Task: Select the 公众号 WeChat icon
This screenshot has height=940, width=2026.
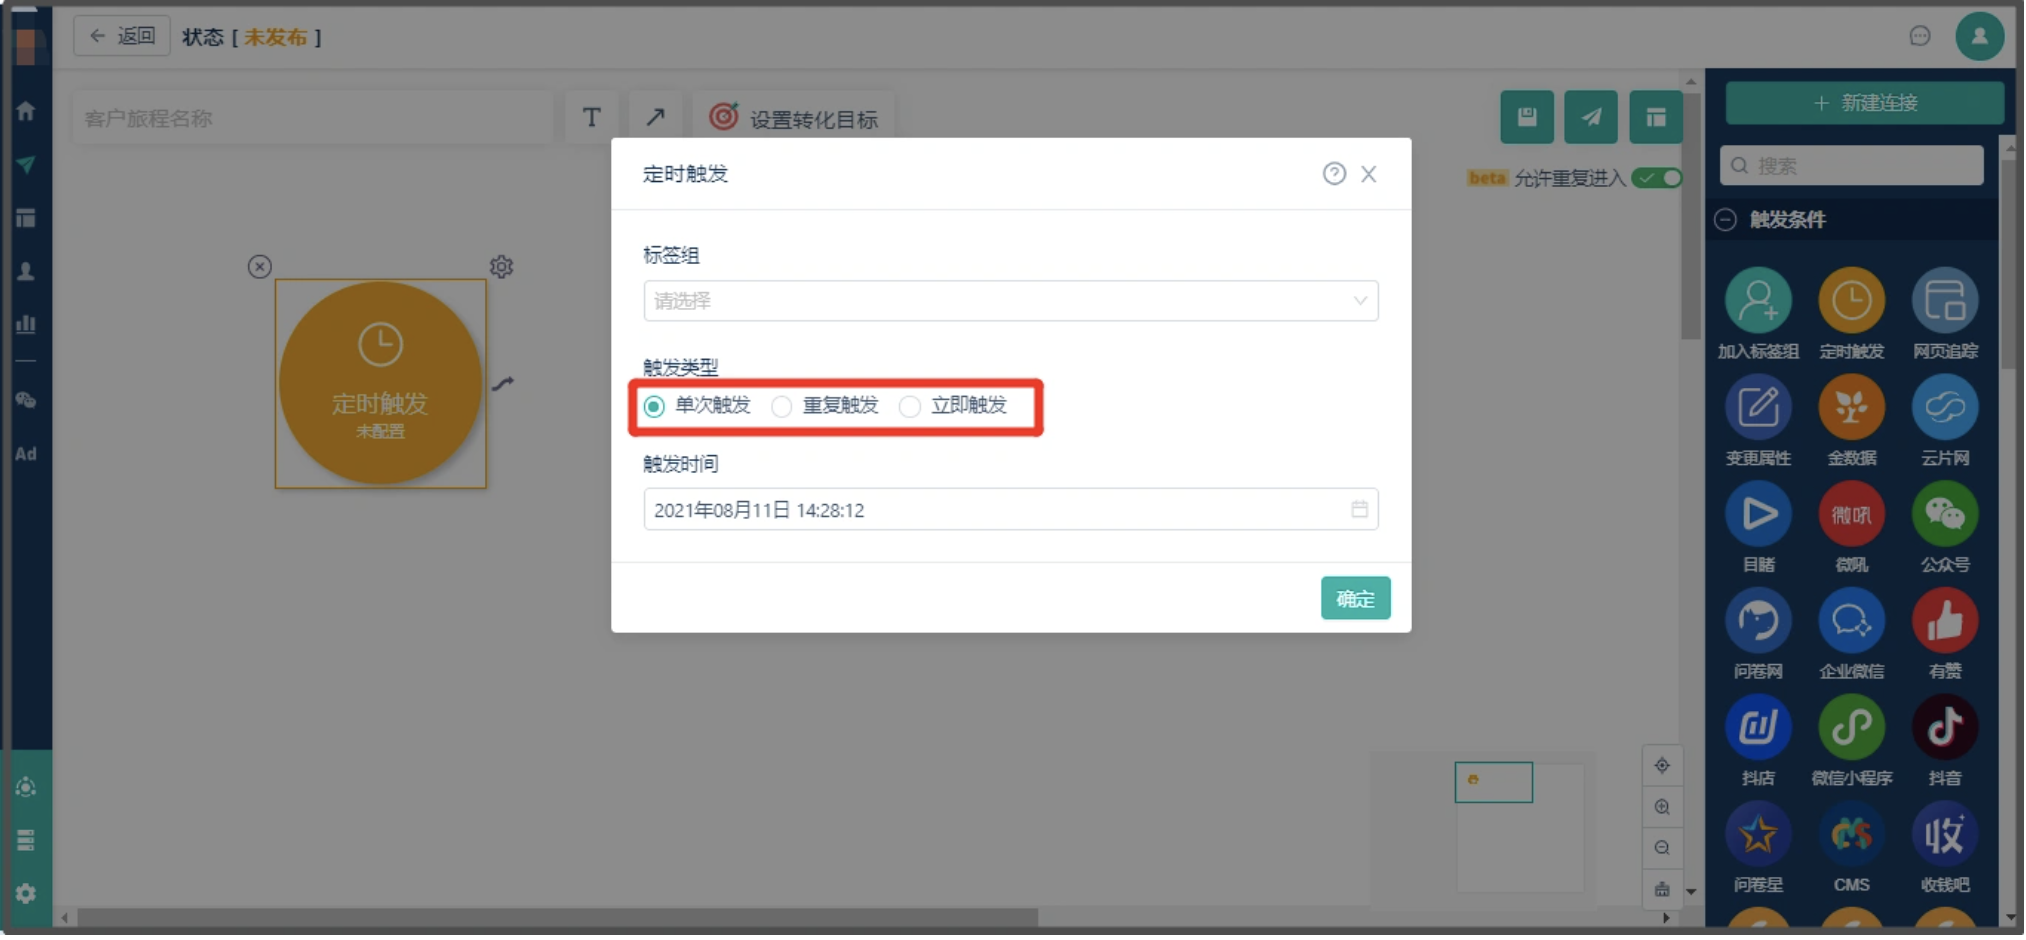Action: (x=1947, y=515)
